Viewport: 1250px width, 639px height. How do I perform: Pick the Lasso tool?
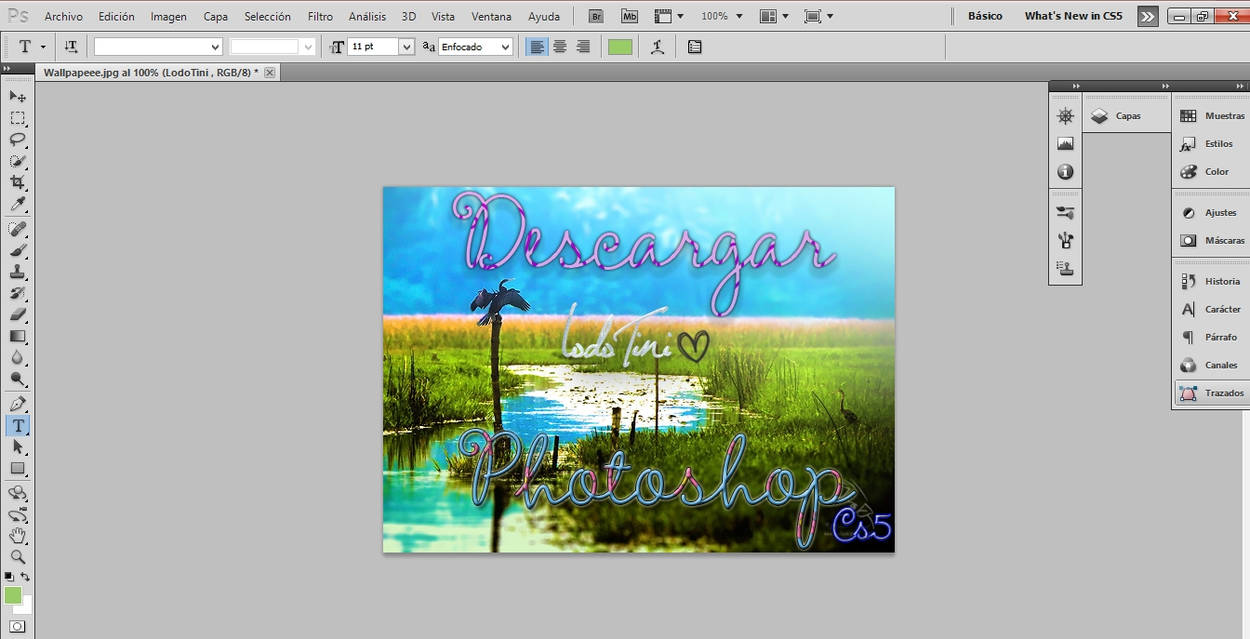pyautogui.click(x=18, y=140)
